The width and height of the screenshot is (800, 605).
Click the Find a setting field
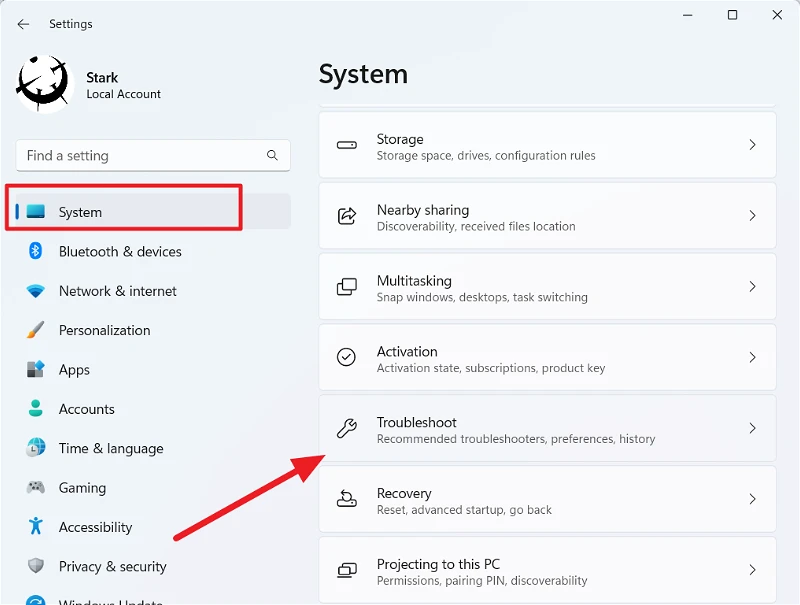click(x=153, y=155)
